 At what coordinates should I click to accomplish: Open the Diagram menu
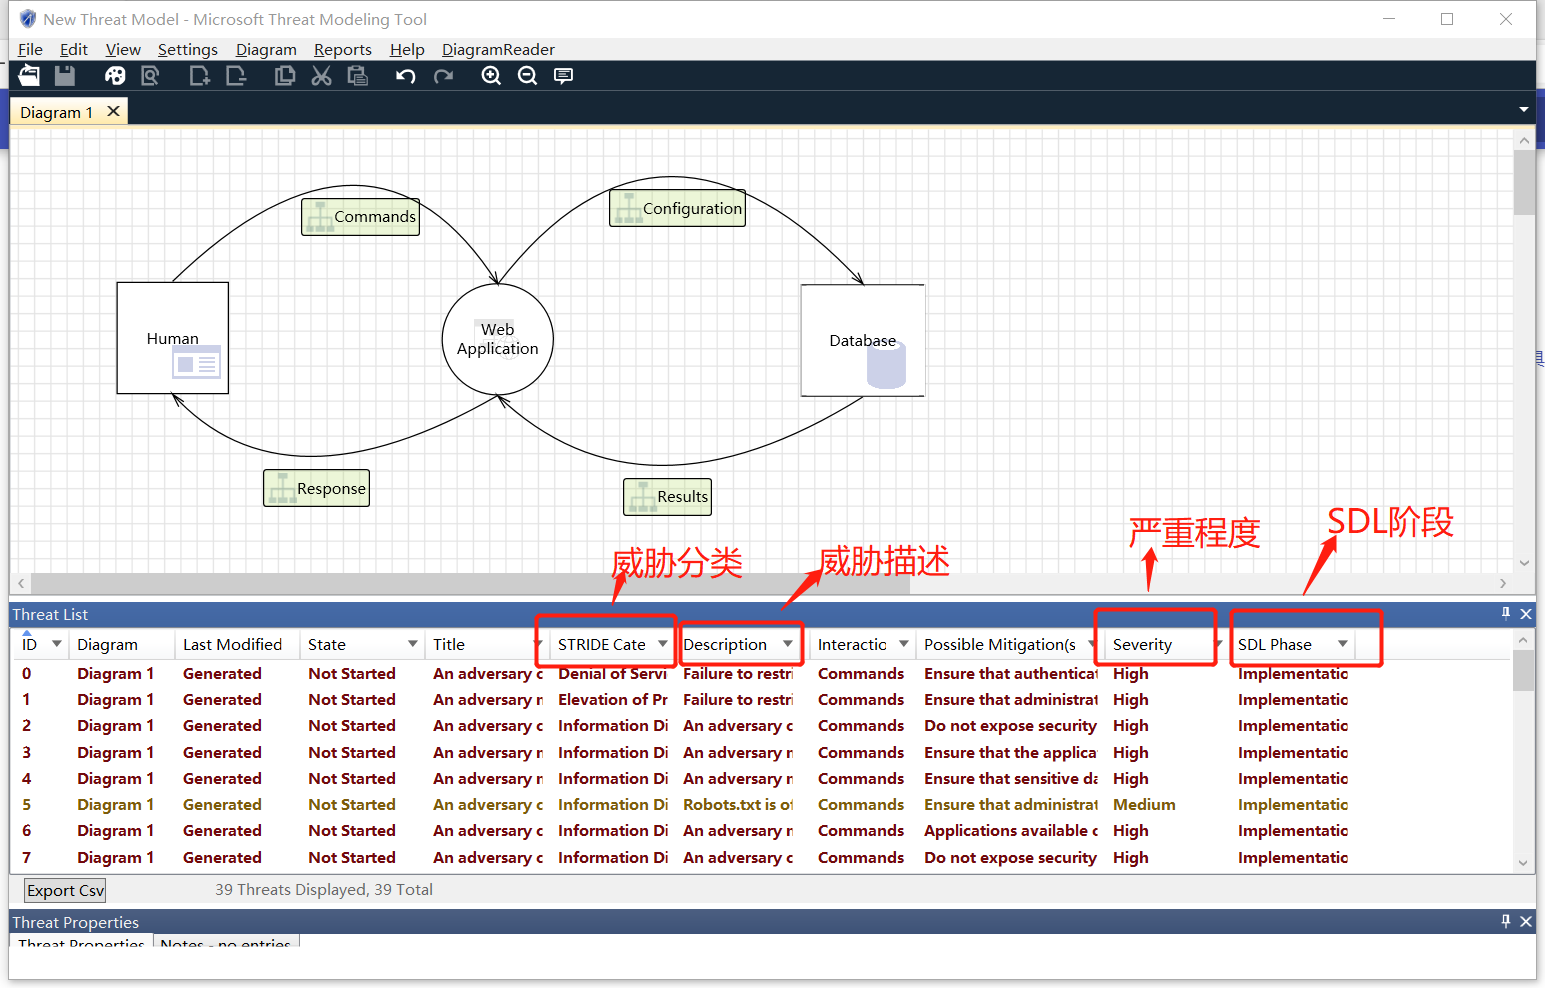pyautogui.click(x=266, y=49)
